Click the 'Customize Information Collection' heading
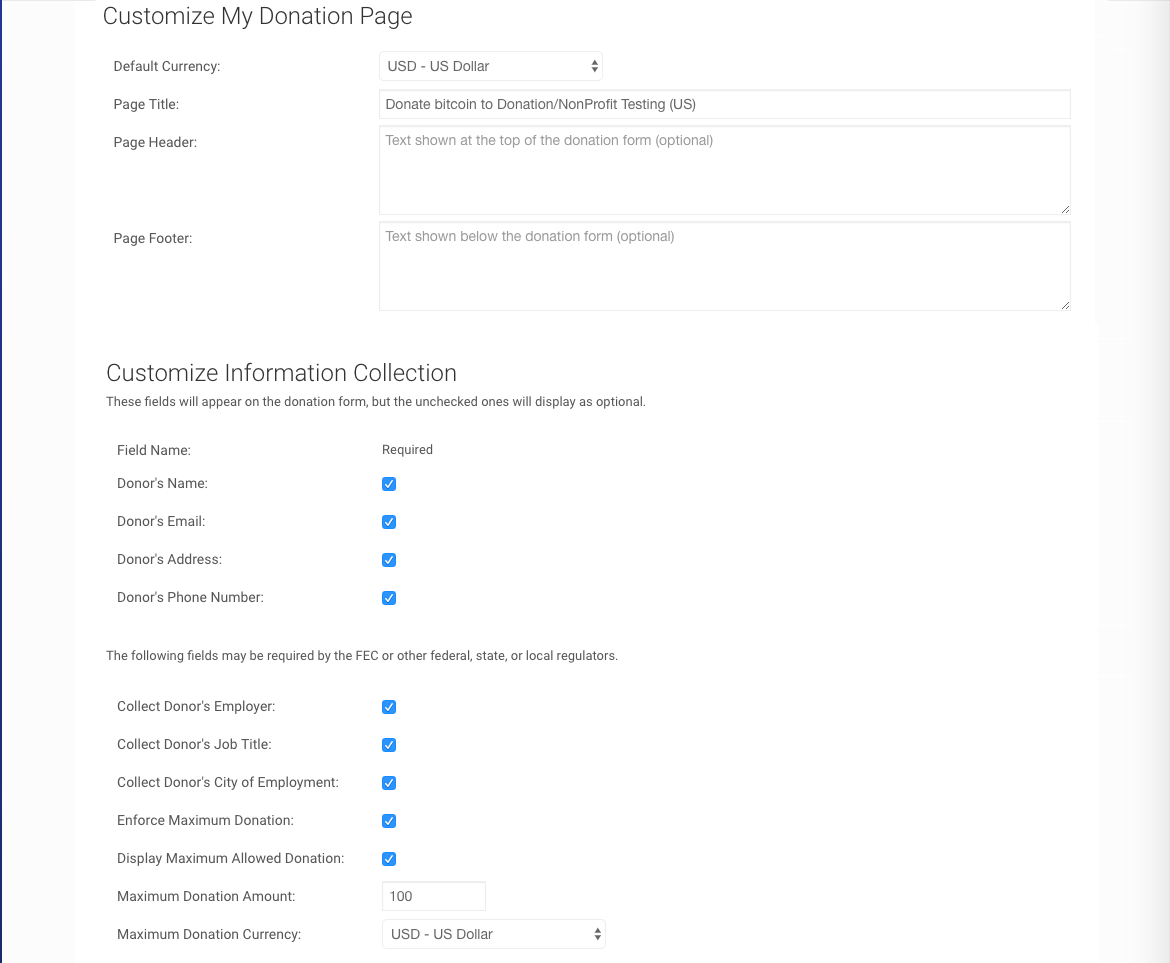The width and height of the screenshot is (1170, 963). [x=281, y=373]
